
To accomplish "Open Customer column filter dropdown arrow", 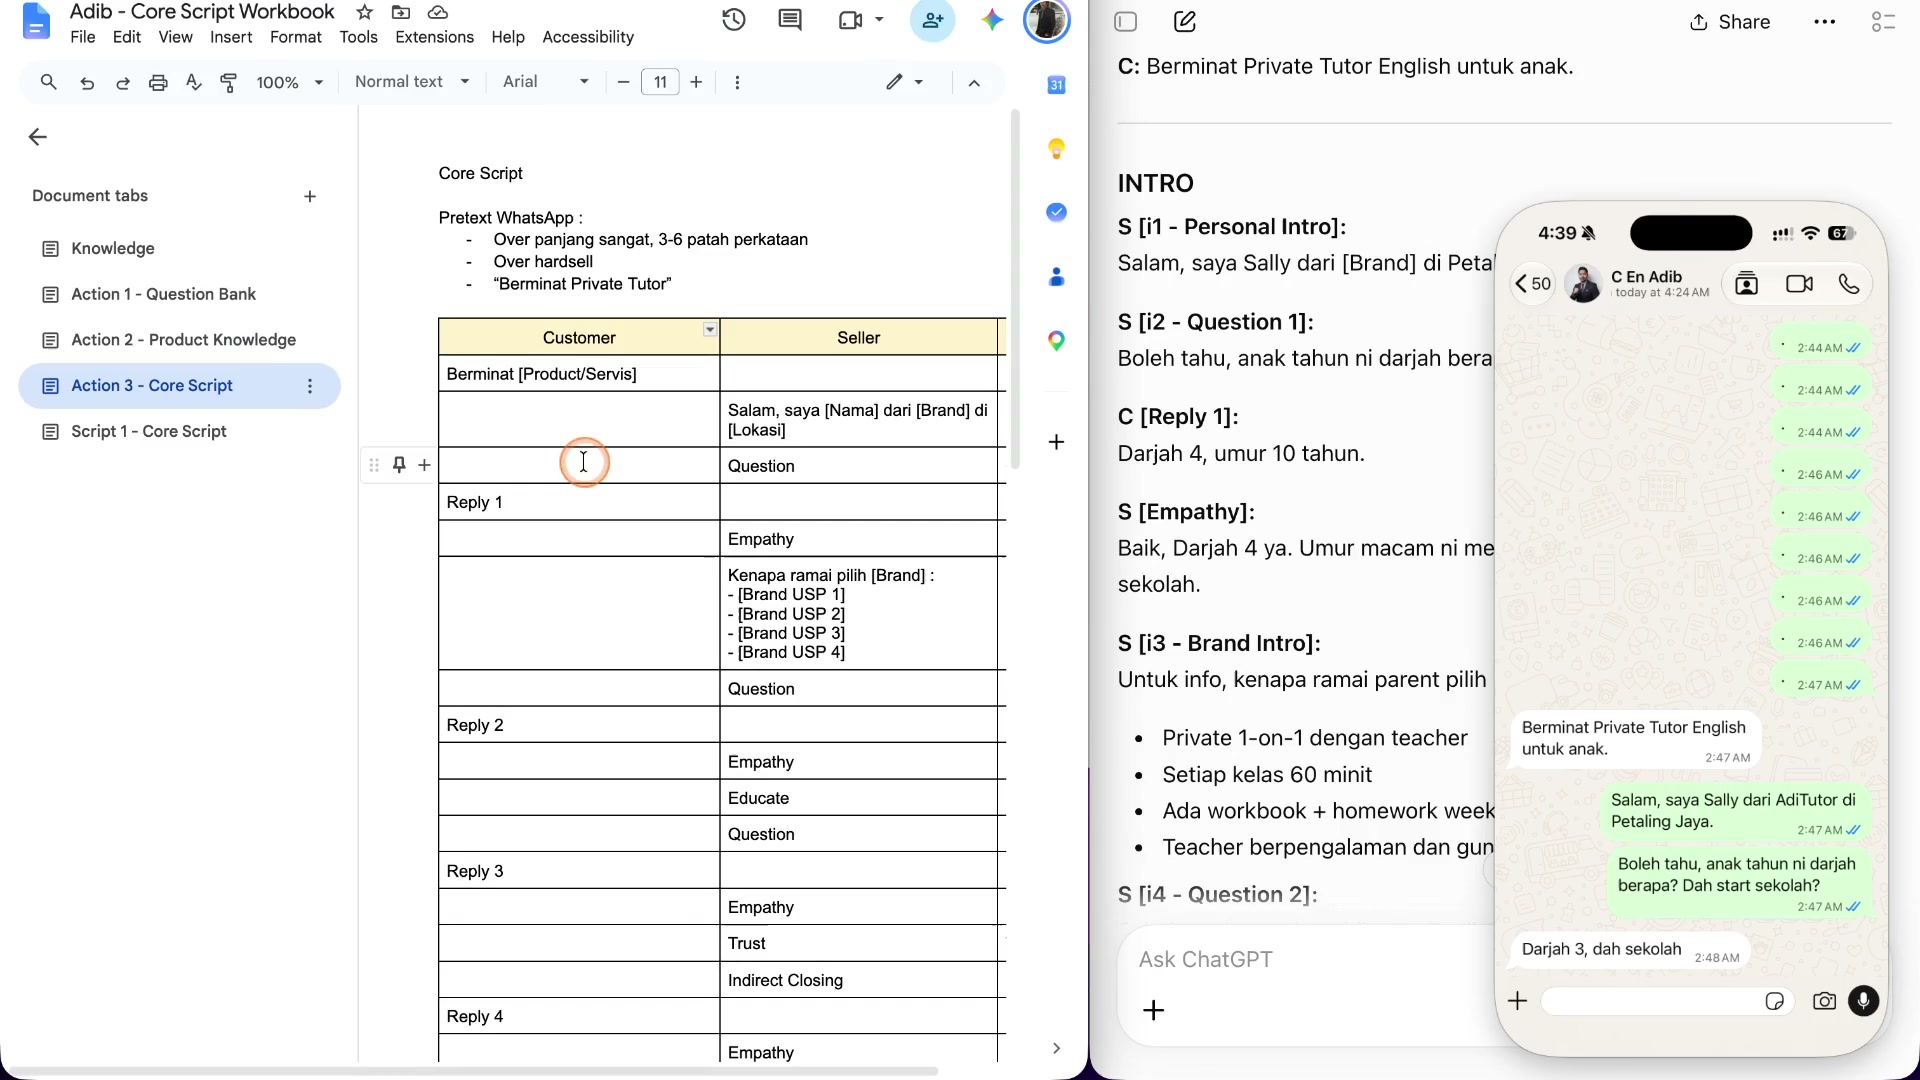I will point(710,330).
